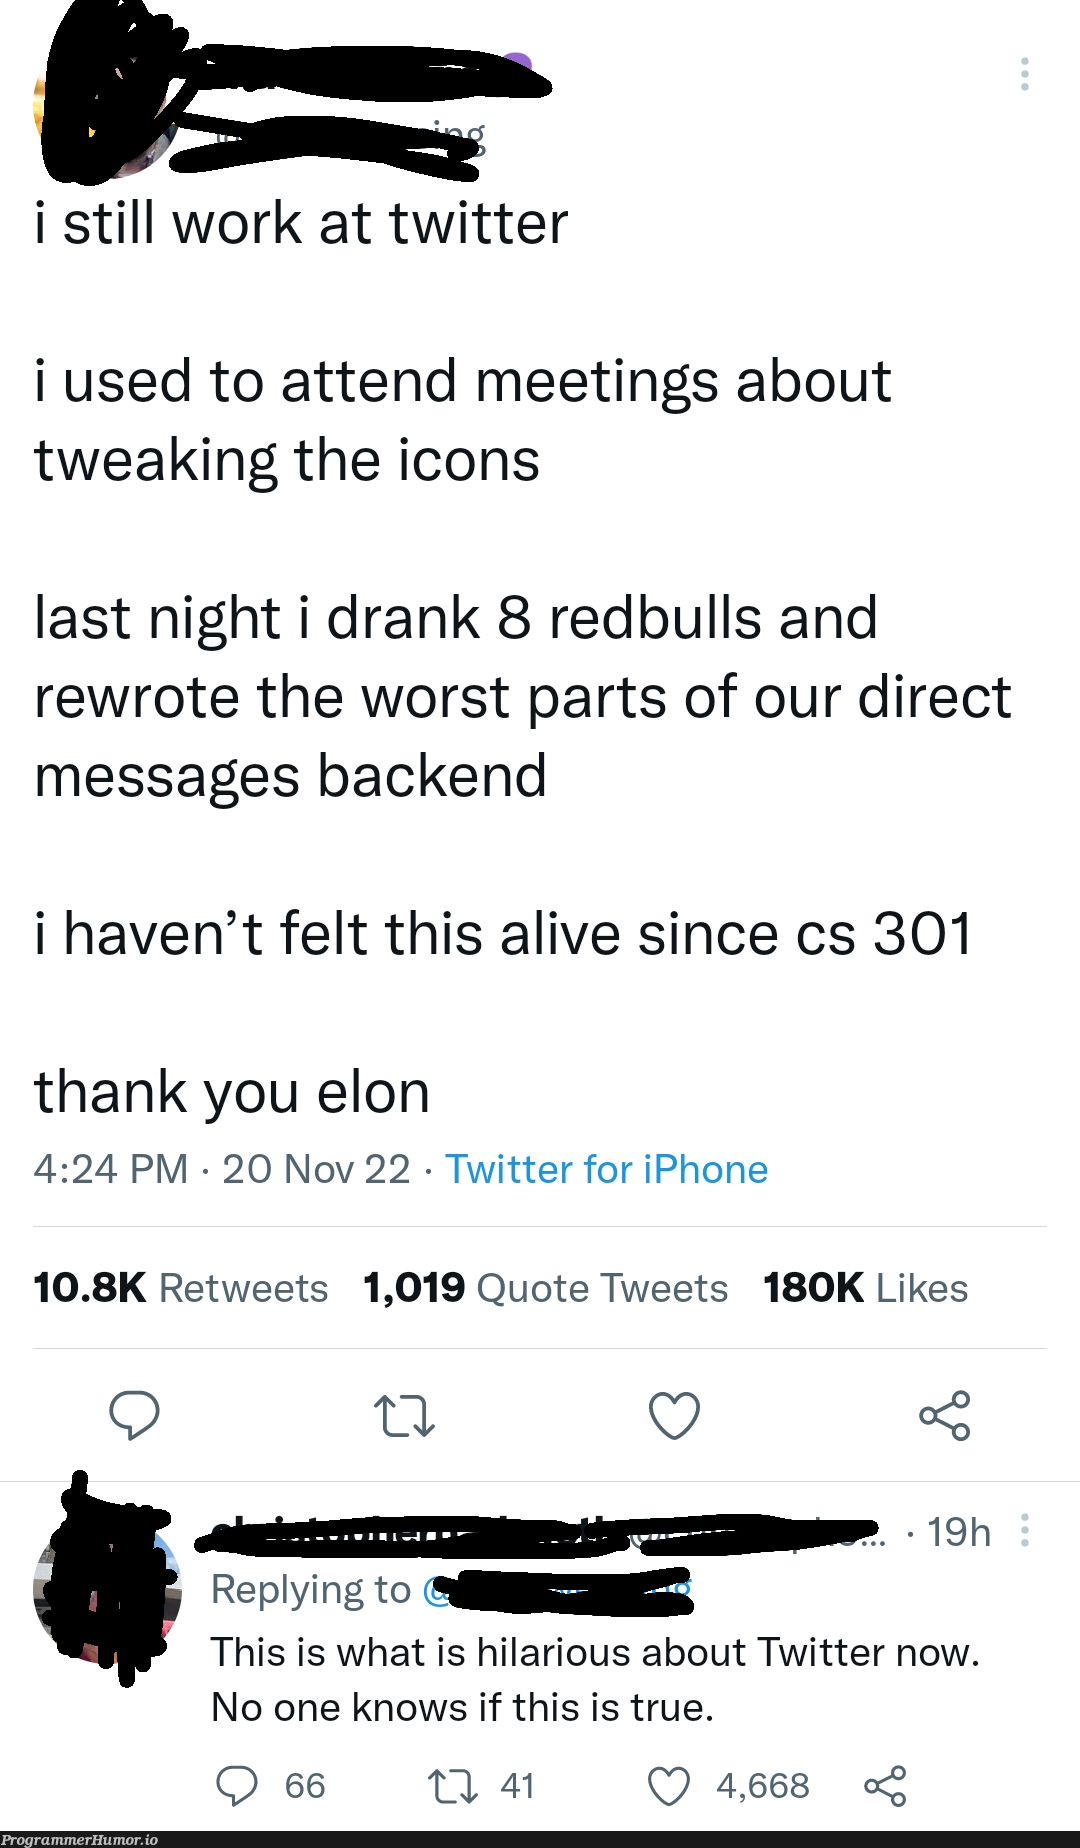Viewport: 1080px width, 1848px height.
Task: Retweet the main tweet
Action: click(x=404, y=1416)
